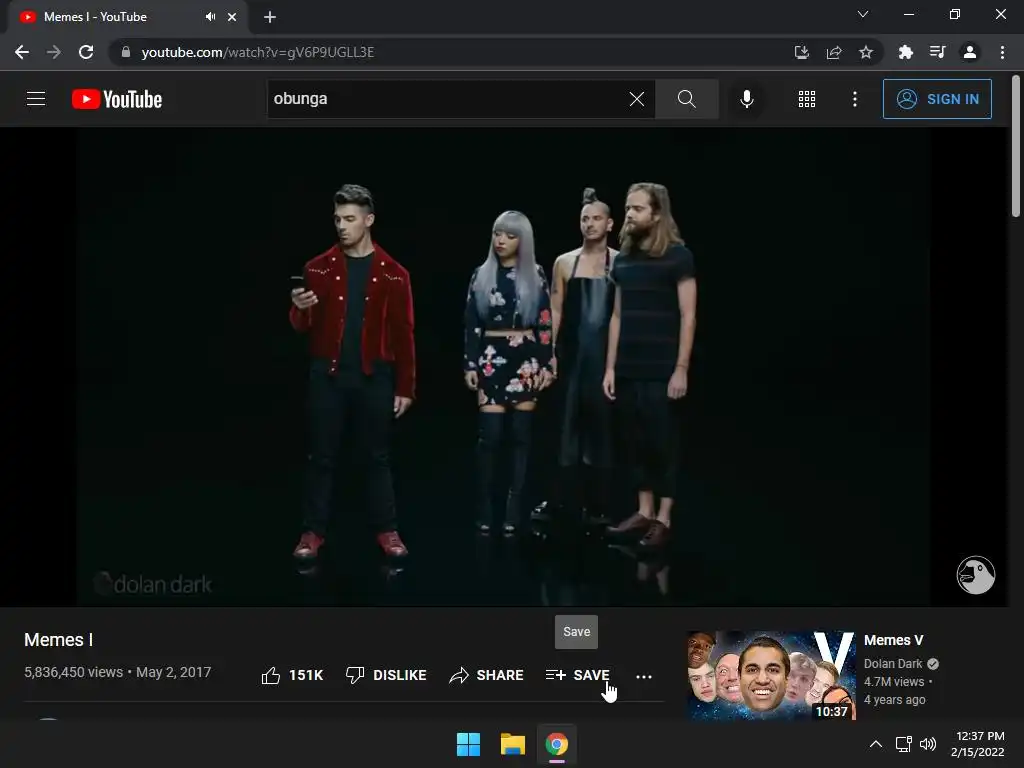Go to the YouTube home logo

(117, 99)
